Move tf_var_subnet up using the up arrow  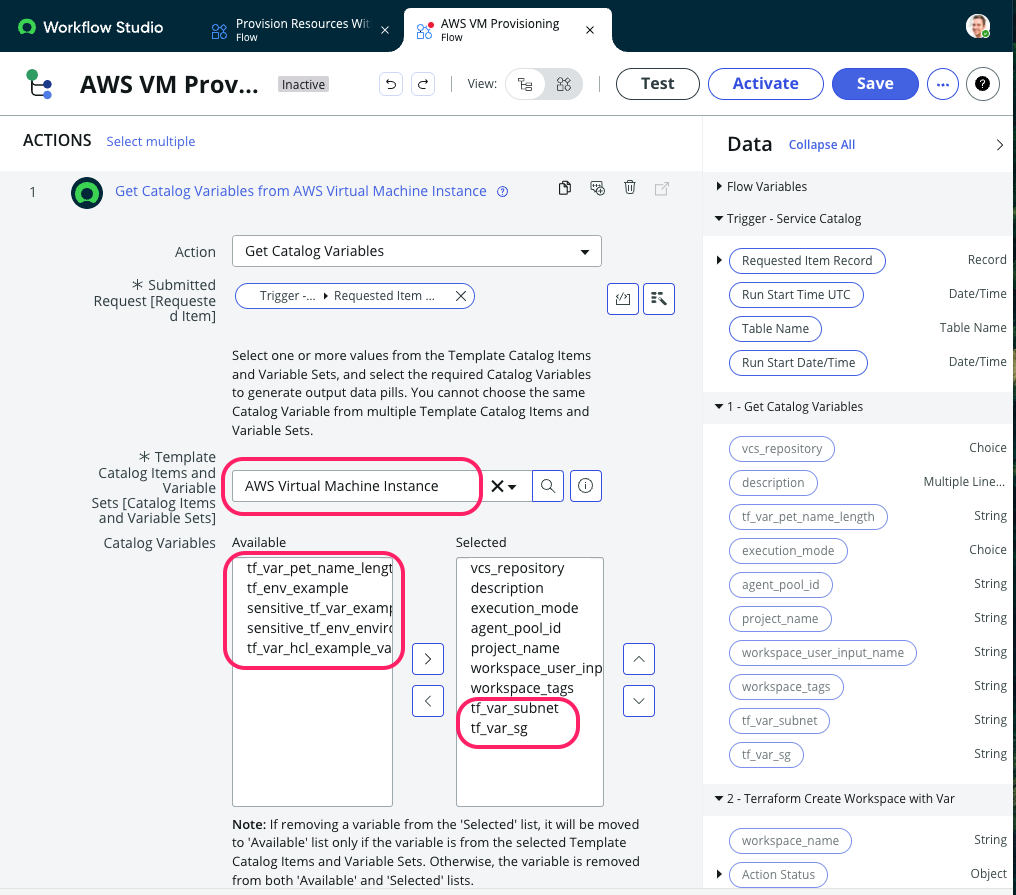click(x=638, y=659)
